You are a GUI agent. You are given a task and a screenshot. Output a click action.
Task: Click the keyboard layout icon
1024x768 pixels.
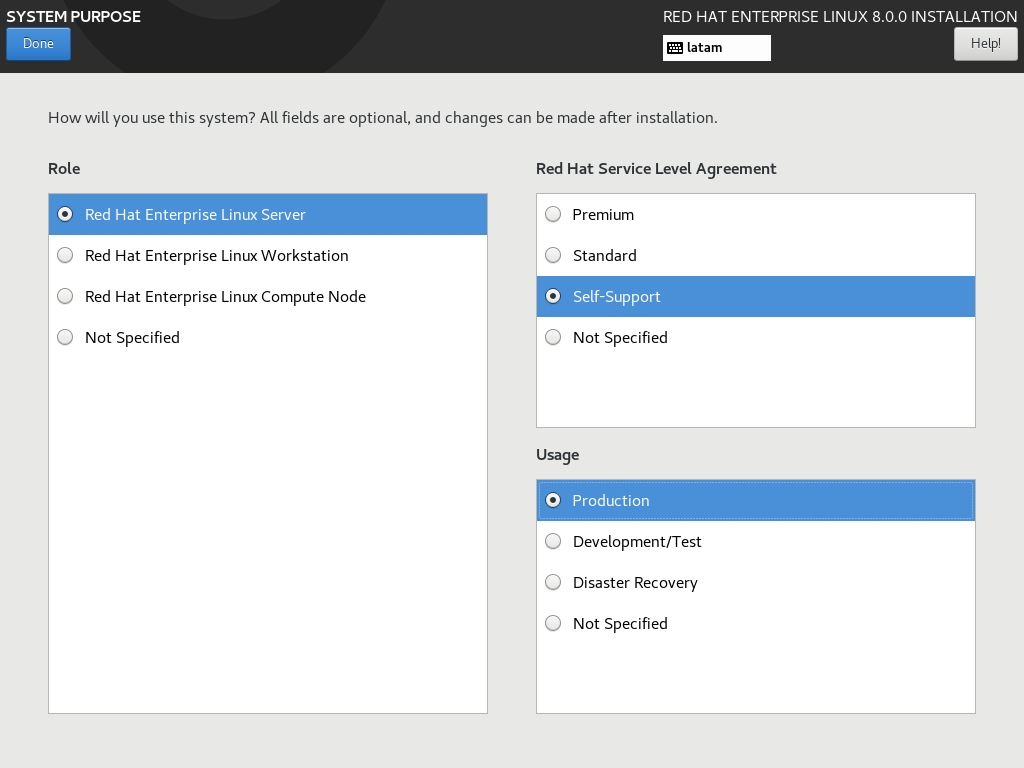[675, 48]
